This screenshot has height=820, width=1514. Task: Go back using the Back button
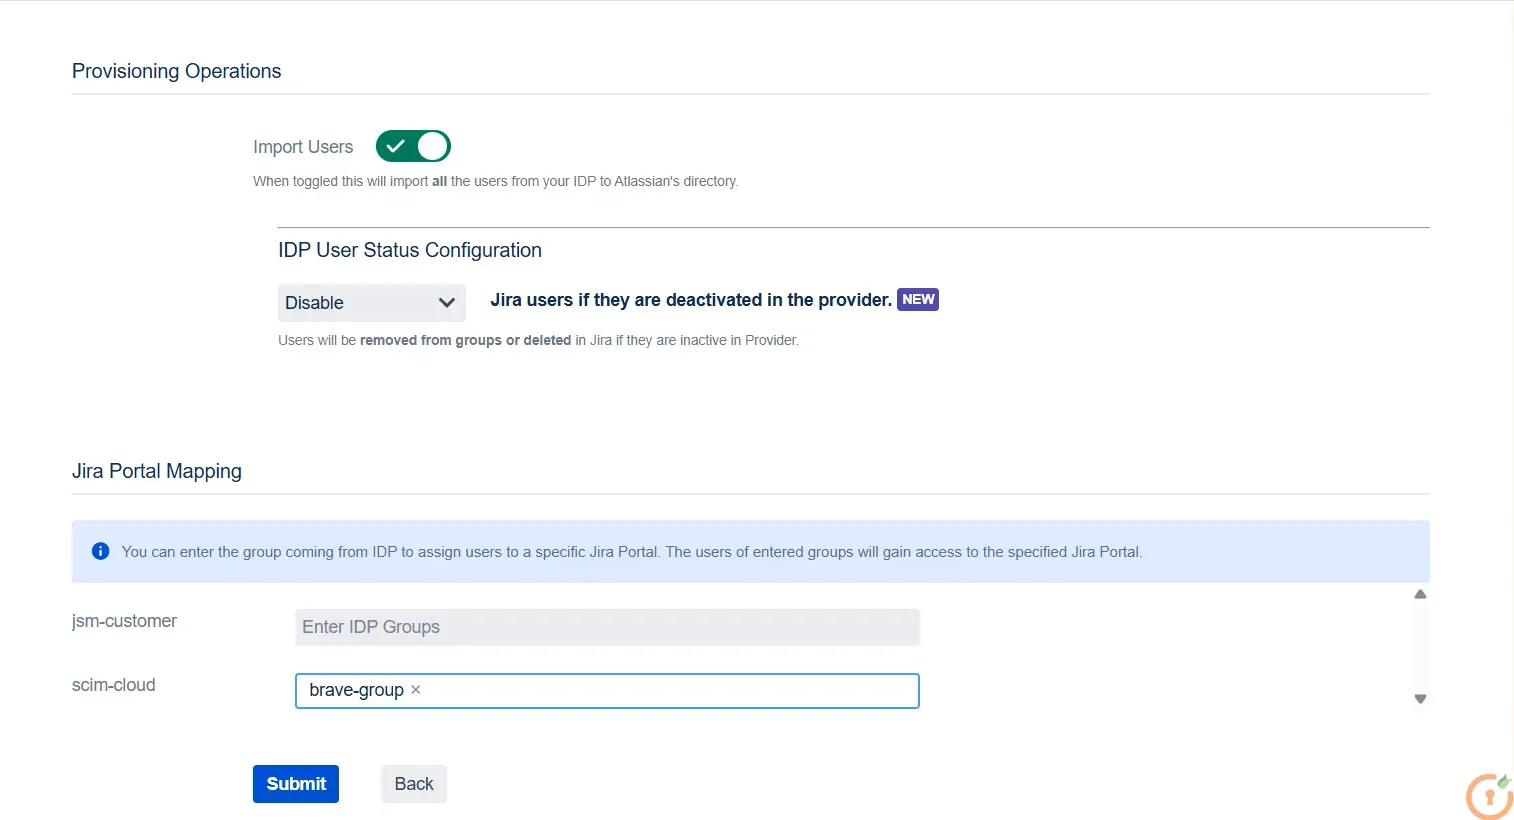(414, 784)
